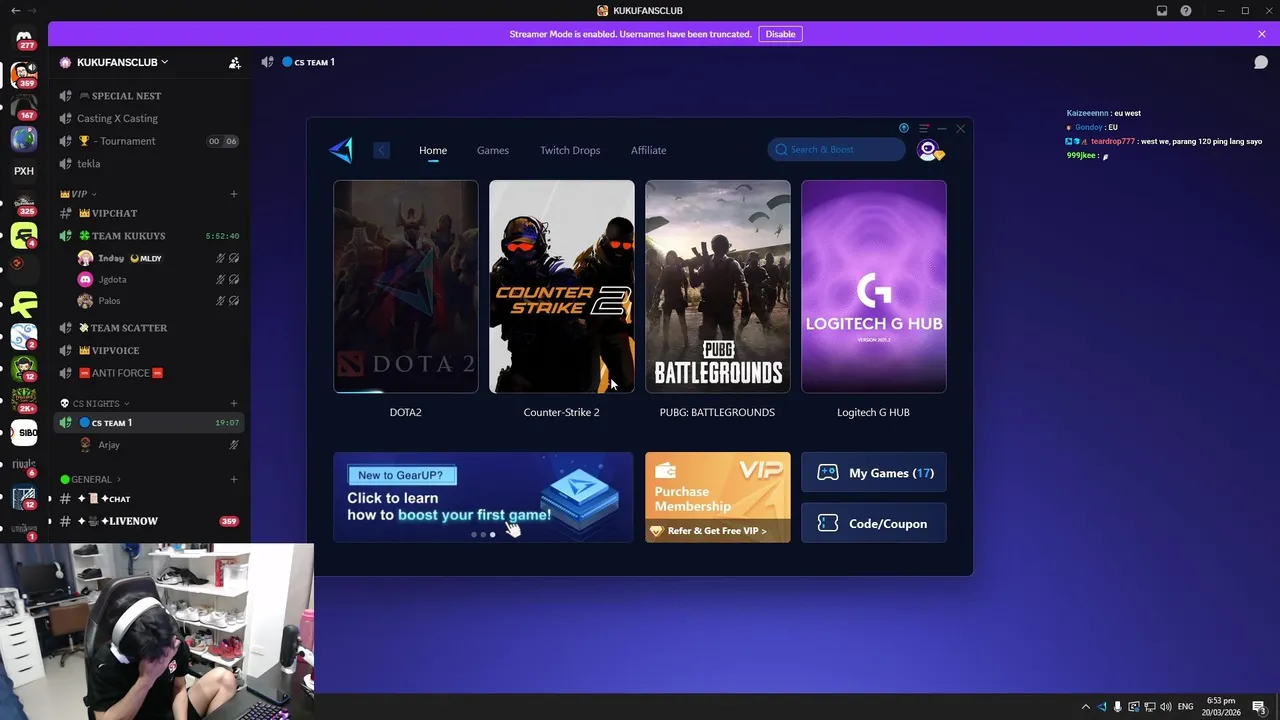Join the Casting X Casting channel
This screenshot has width=1280, height=720.
(149, 118)
